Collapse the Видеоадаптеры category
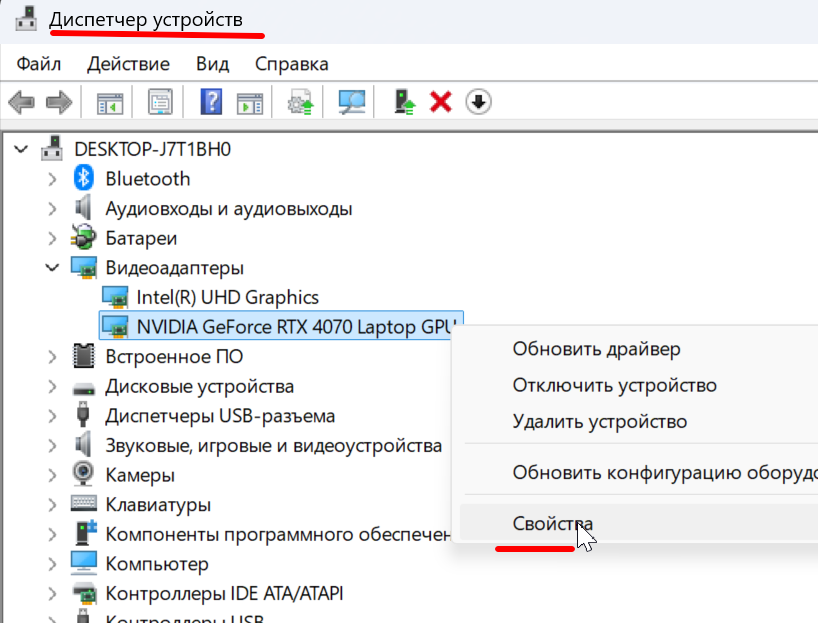Image resolution: width=818 pixels, height=623 pixels. (52, 268)
